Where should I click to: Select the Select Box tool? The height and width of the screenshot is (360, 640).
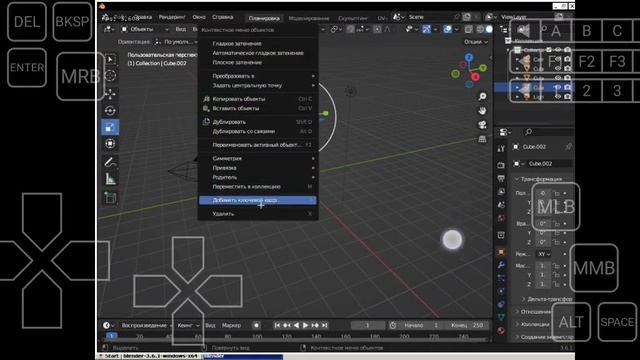click(110, 60)
